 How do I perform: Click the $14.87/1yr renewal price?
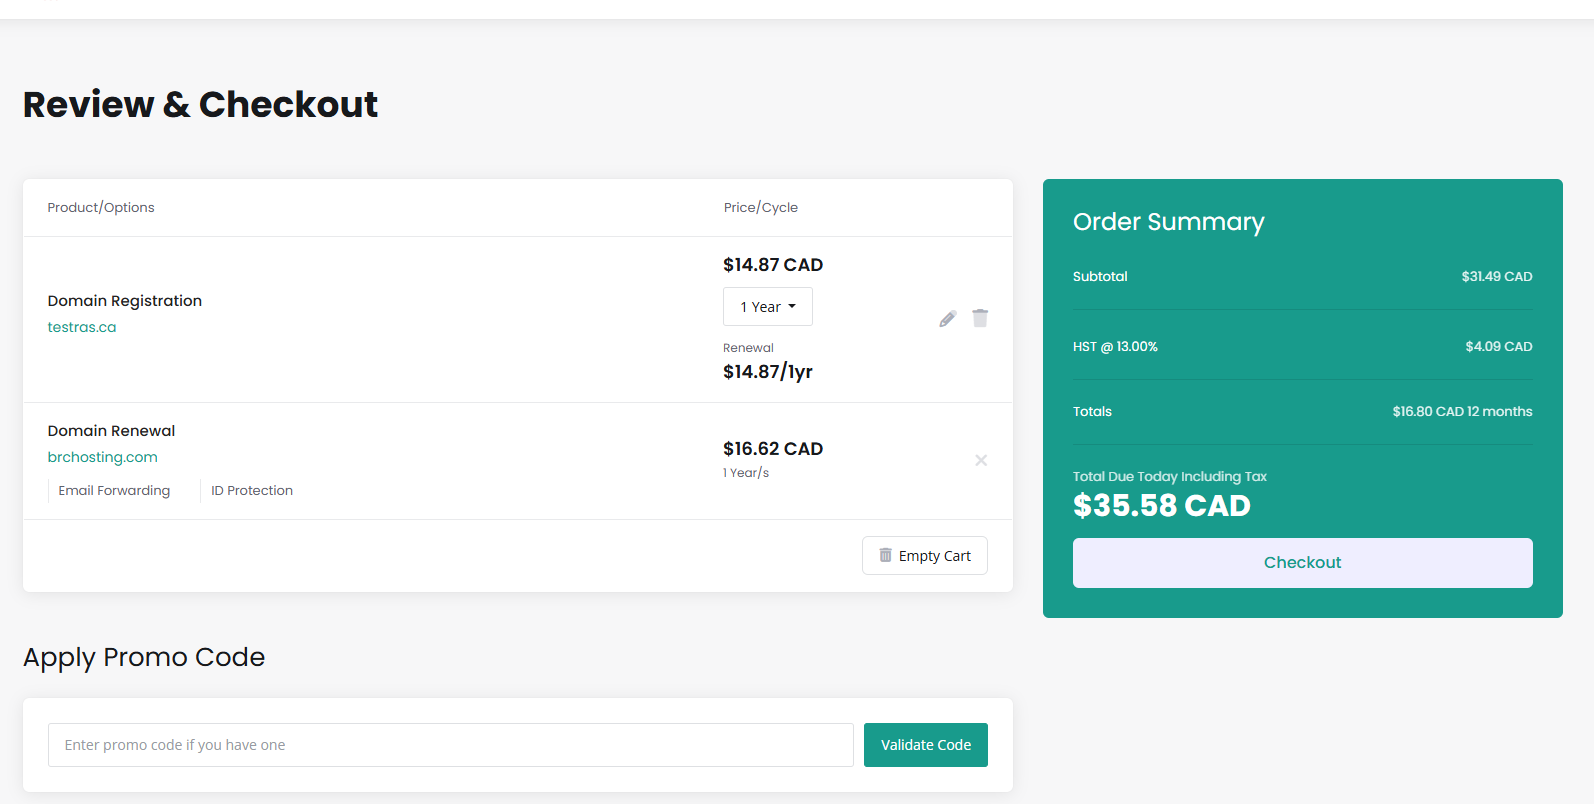[768, 372]
